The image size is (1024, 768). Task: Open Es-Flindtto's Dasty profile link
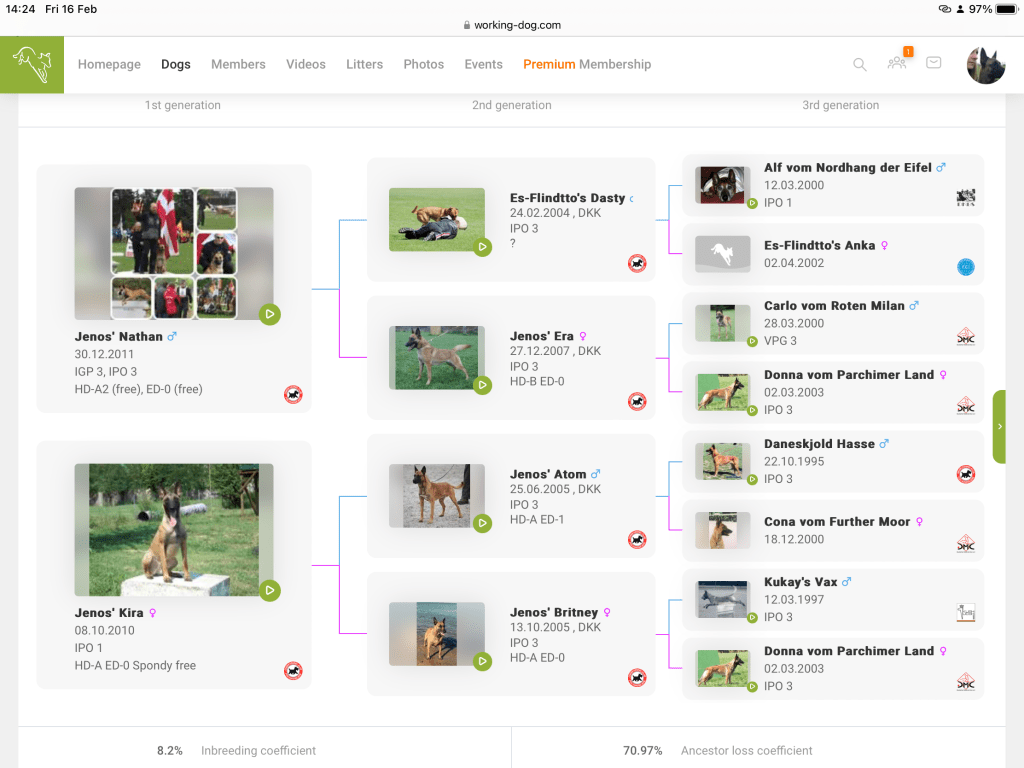click(567, 198)
